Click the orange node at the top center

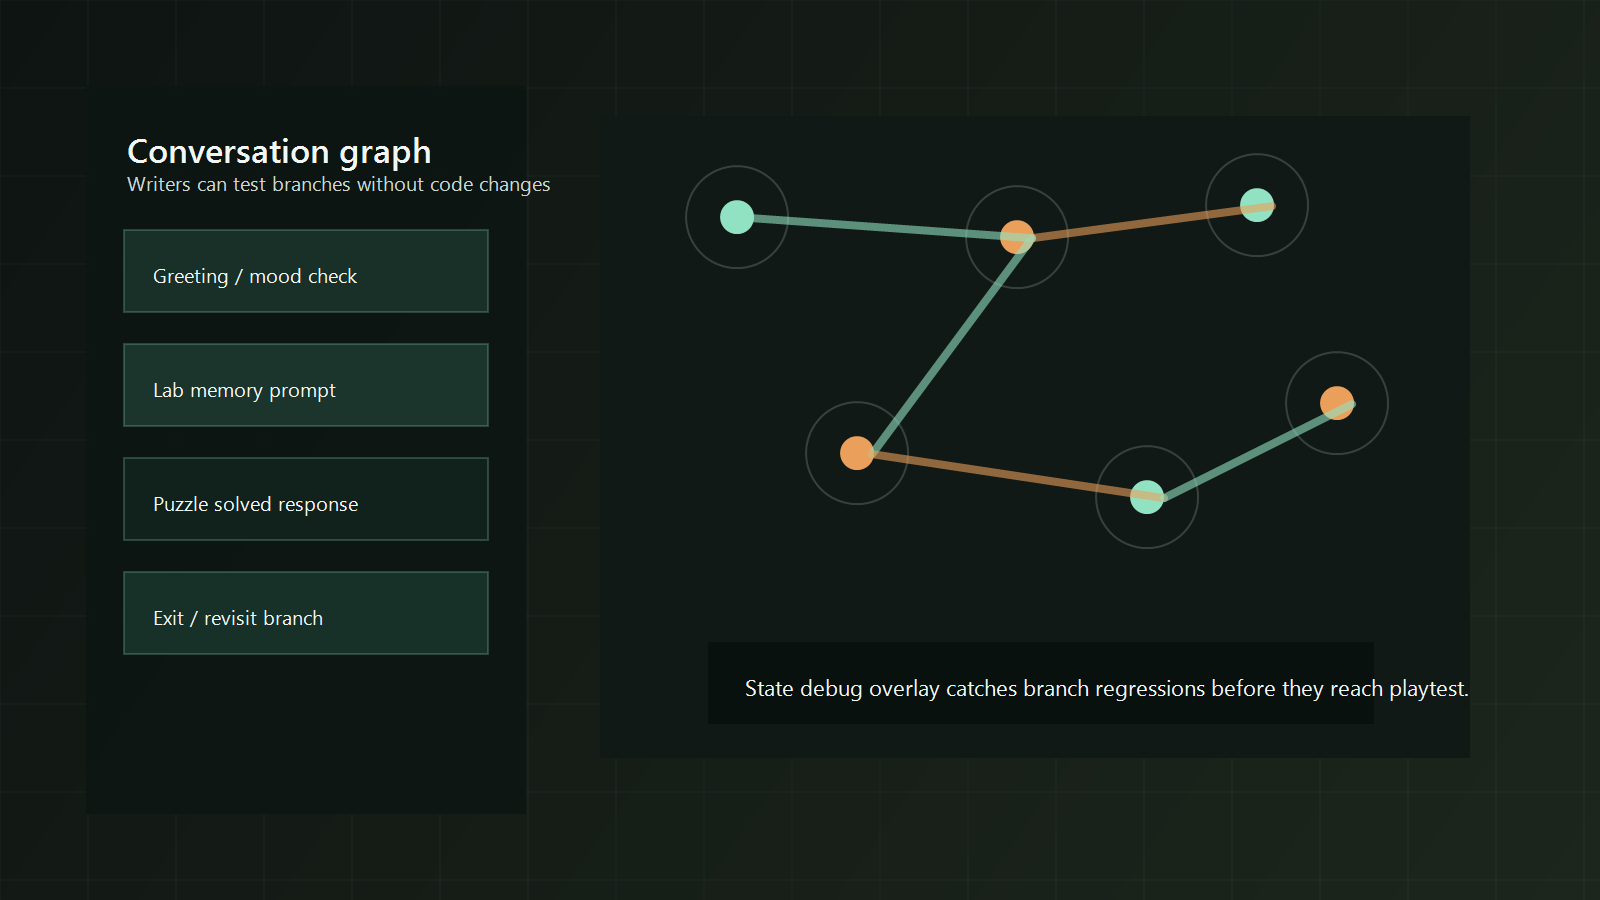(x=1017, y=238)
